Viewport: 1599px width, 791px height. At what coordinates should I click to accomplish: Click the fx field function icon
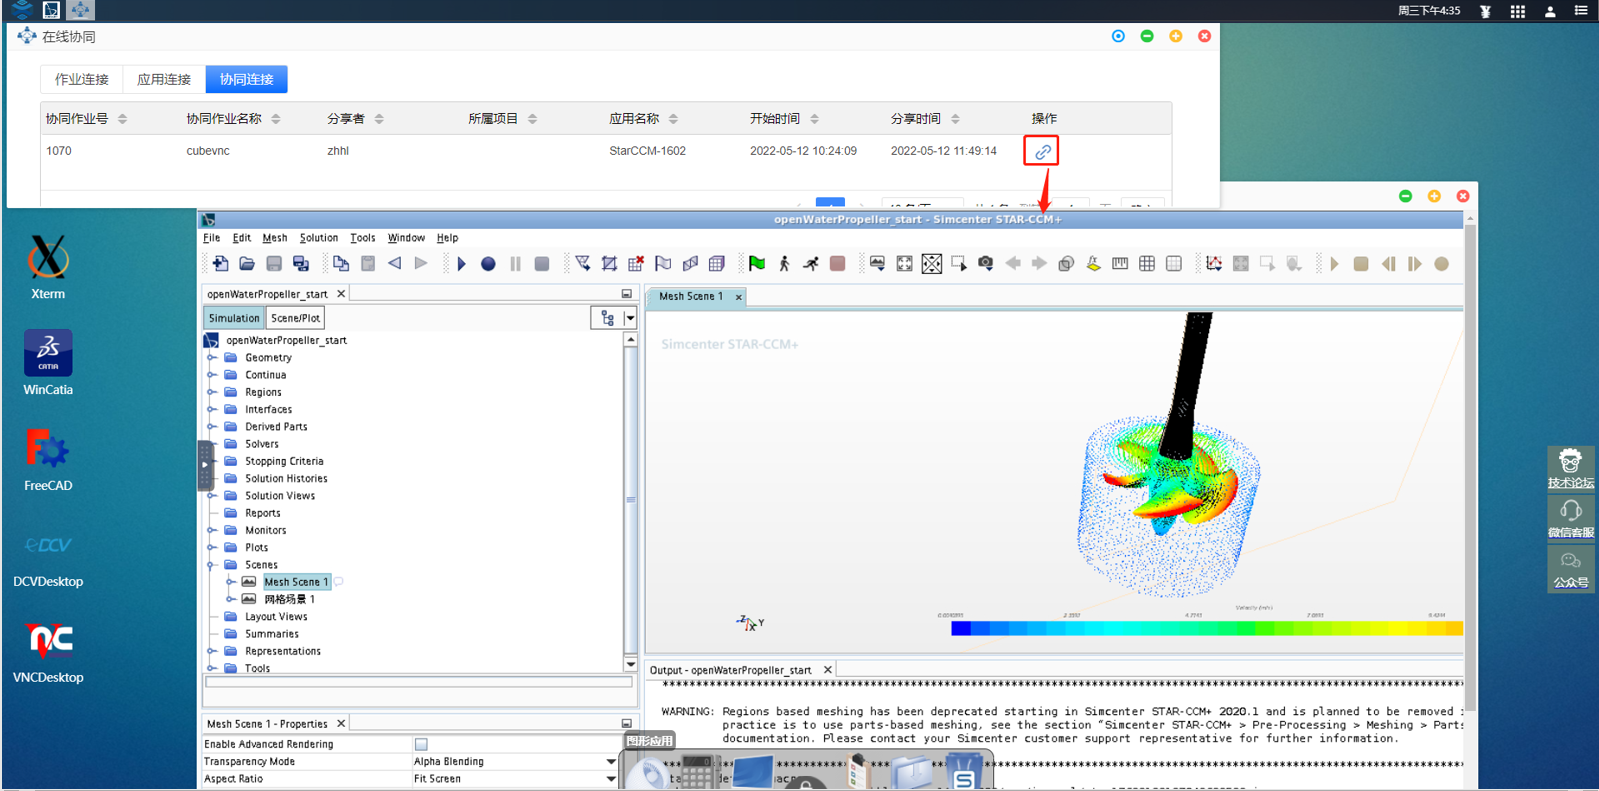[1093, 264]
